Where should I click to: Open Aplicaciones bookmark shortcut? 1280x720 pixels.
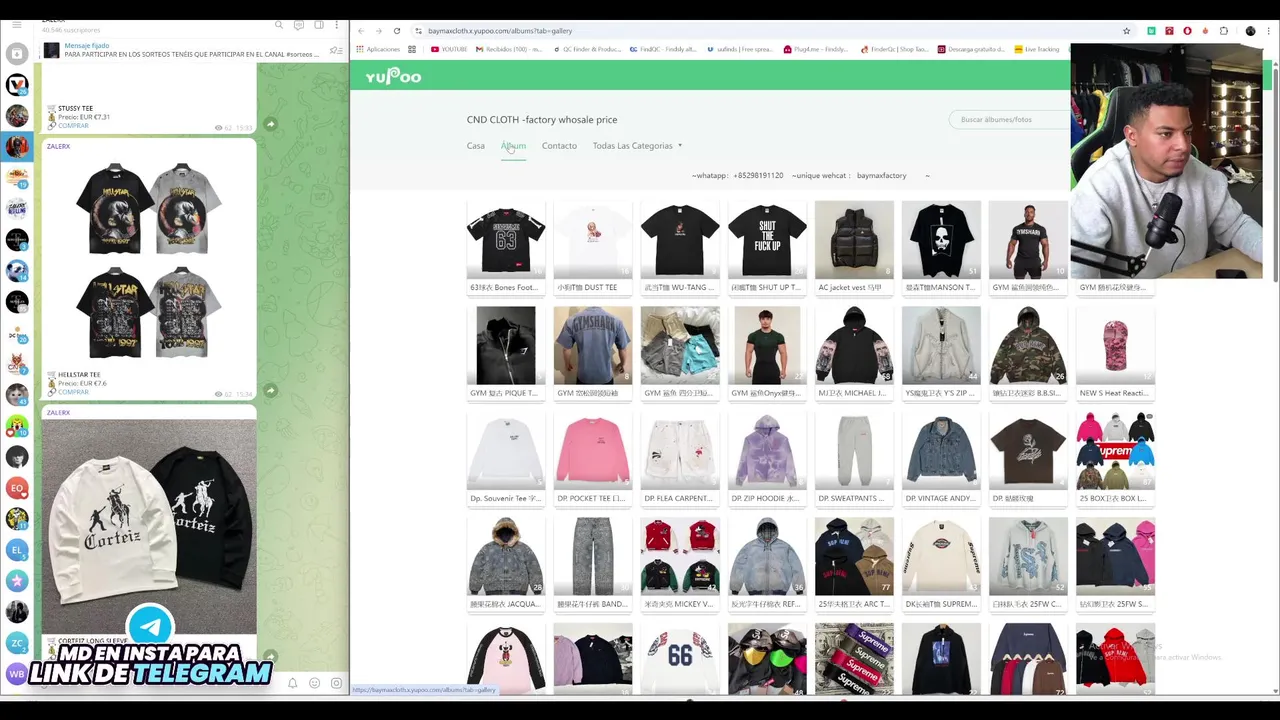tap(378, 49)
